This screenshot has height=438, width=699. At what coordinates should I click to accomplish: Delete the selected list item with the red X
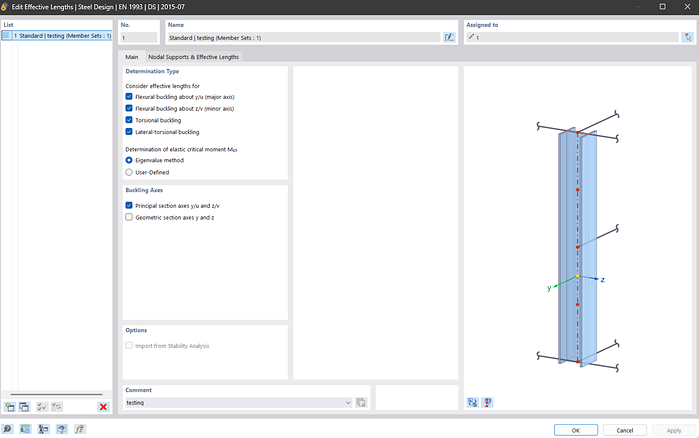103,407
